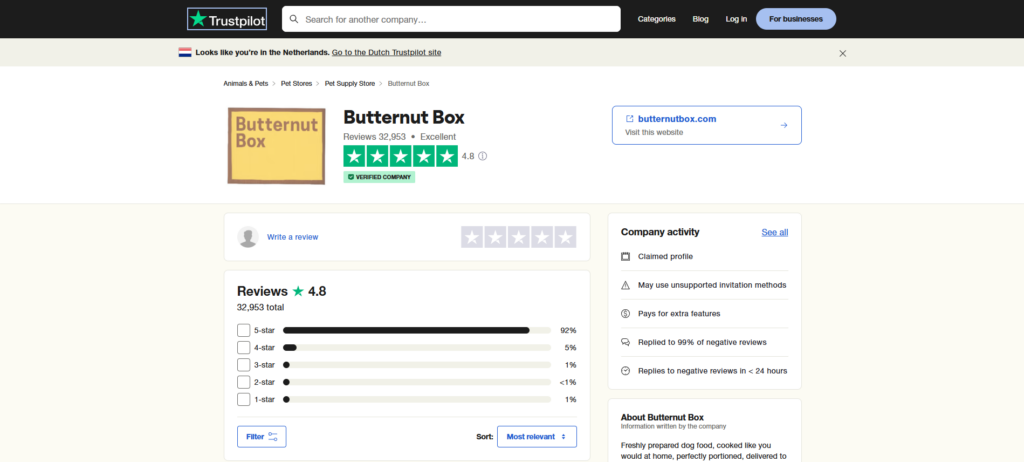1024x462 pixels.
Task: Select the first star in rating selector
Action: point(472,237)
